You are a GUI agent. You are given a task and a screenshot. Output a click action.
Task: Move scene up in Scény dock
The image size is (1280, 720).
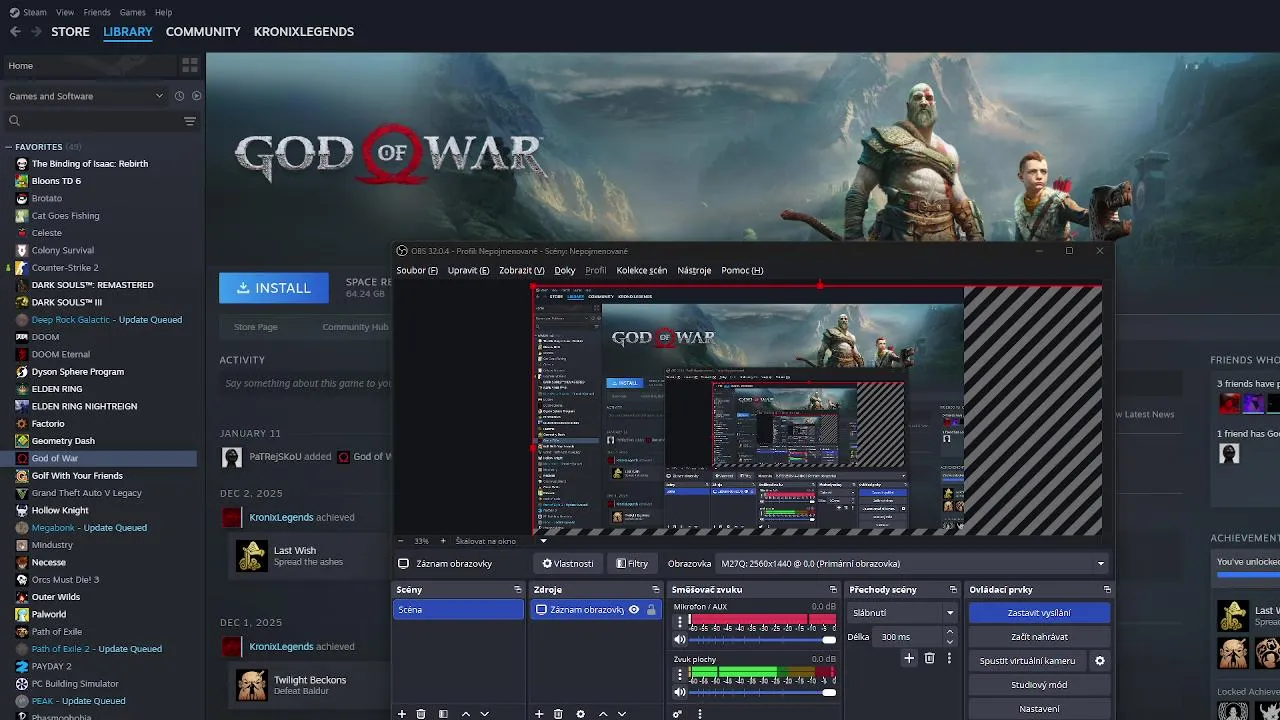coord(466,714)
